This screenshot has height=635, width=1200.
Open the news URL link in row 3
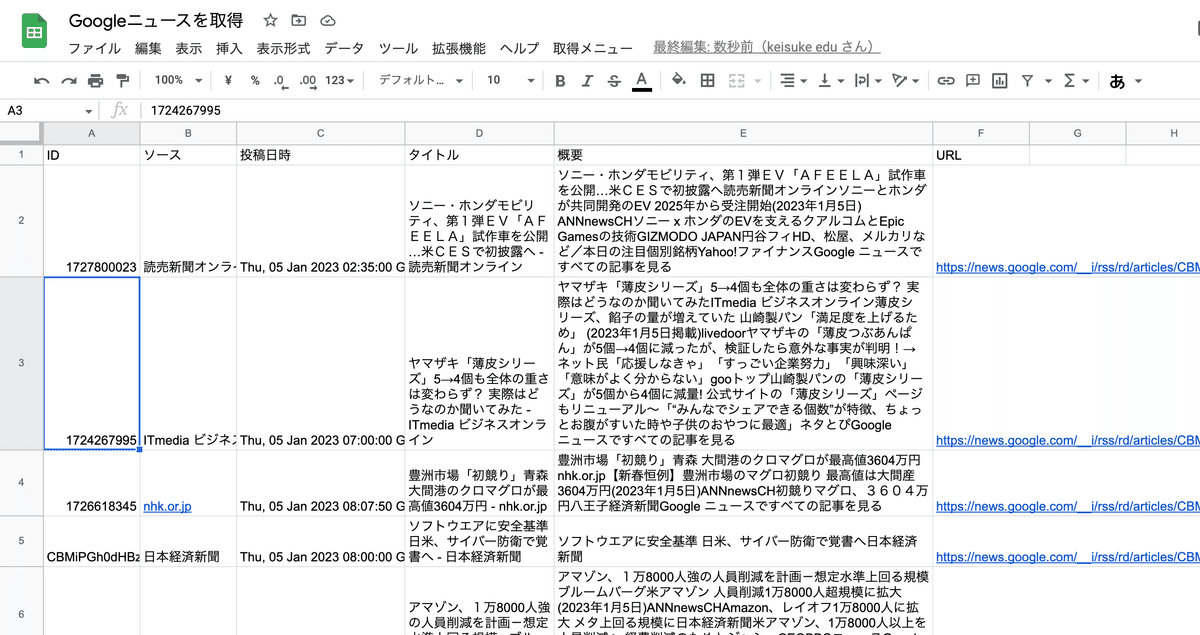click(1067, 440)
